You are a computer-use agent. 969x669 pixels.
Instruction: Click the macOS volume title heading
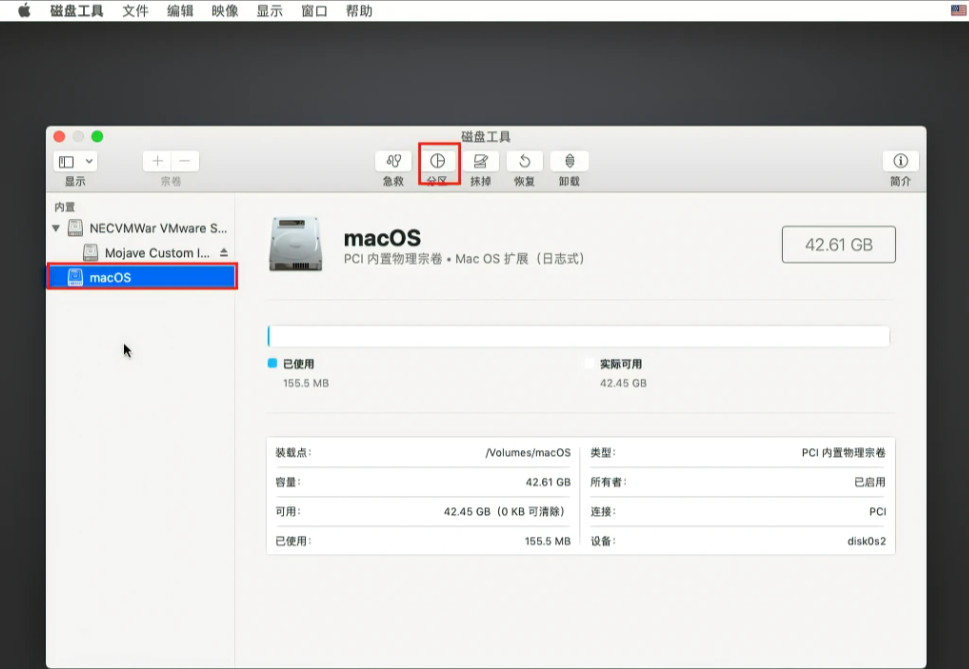(x=382, y=238)
